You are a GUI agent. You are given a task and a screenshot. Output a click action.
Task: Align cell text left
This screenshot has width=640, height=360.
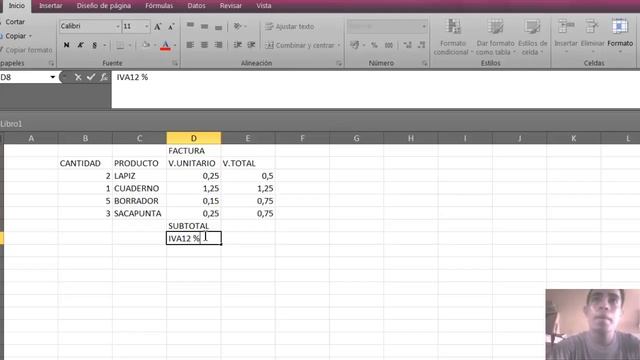(x=190, y=45)
